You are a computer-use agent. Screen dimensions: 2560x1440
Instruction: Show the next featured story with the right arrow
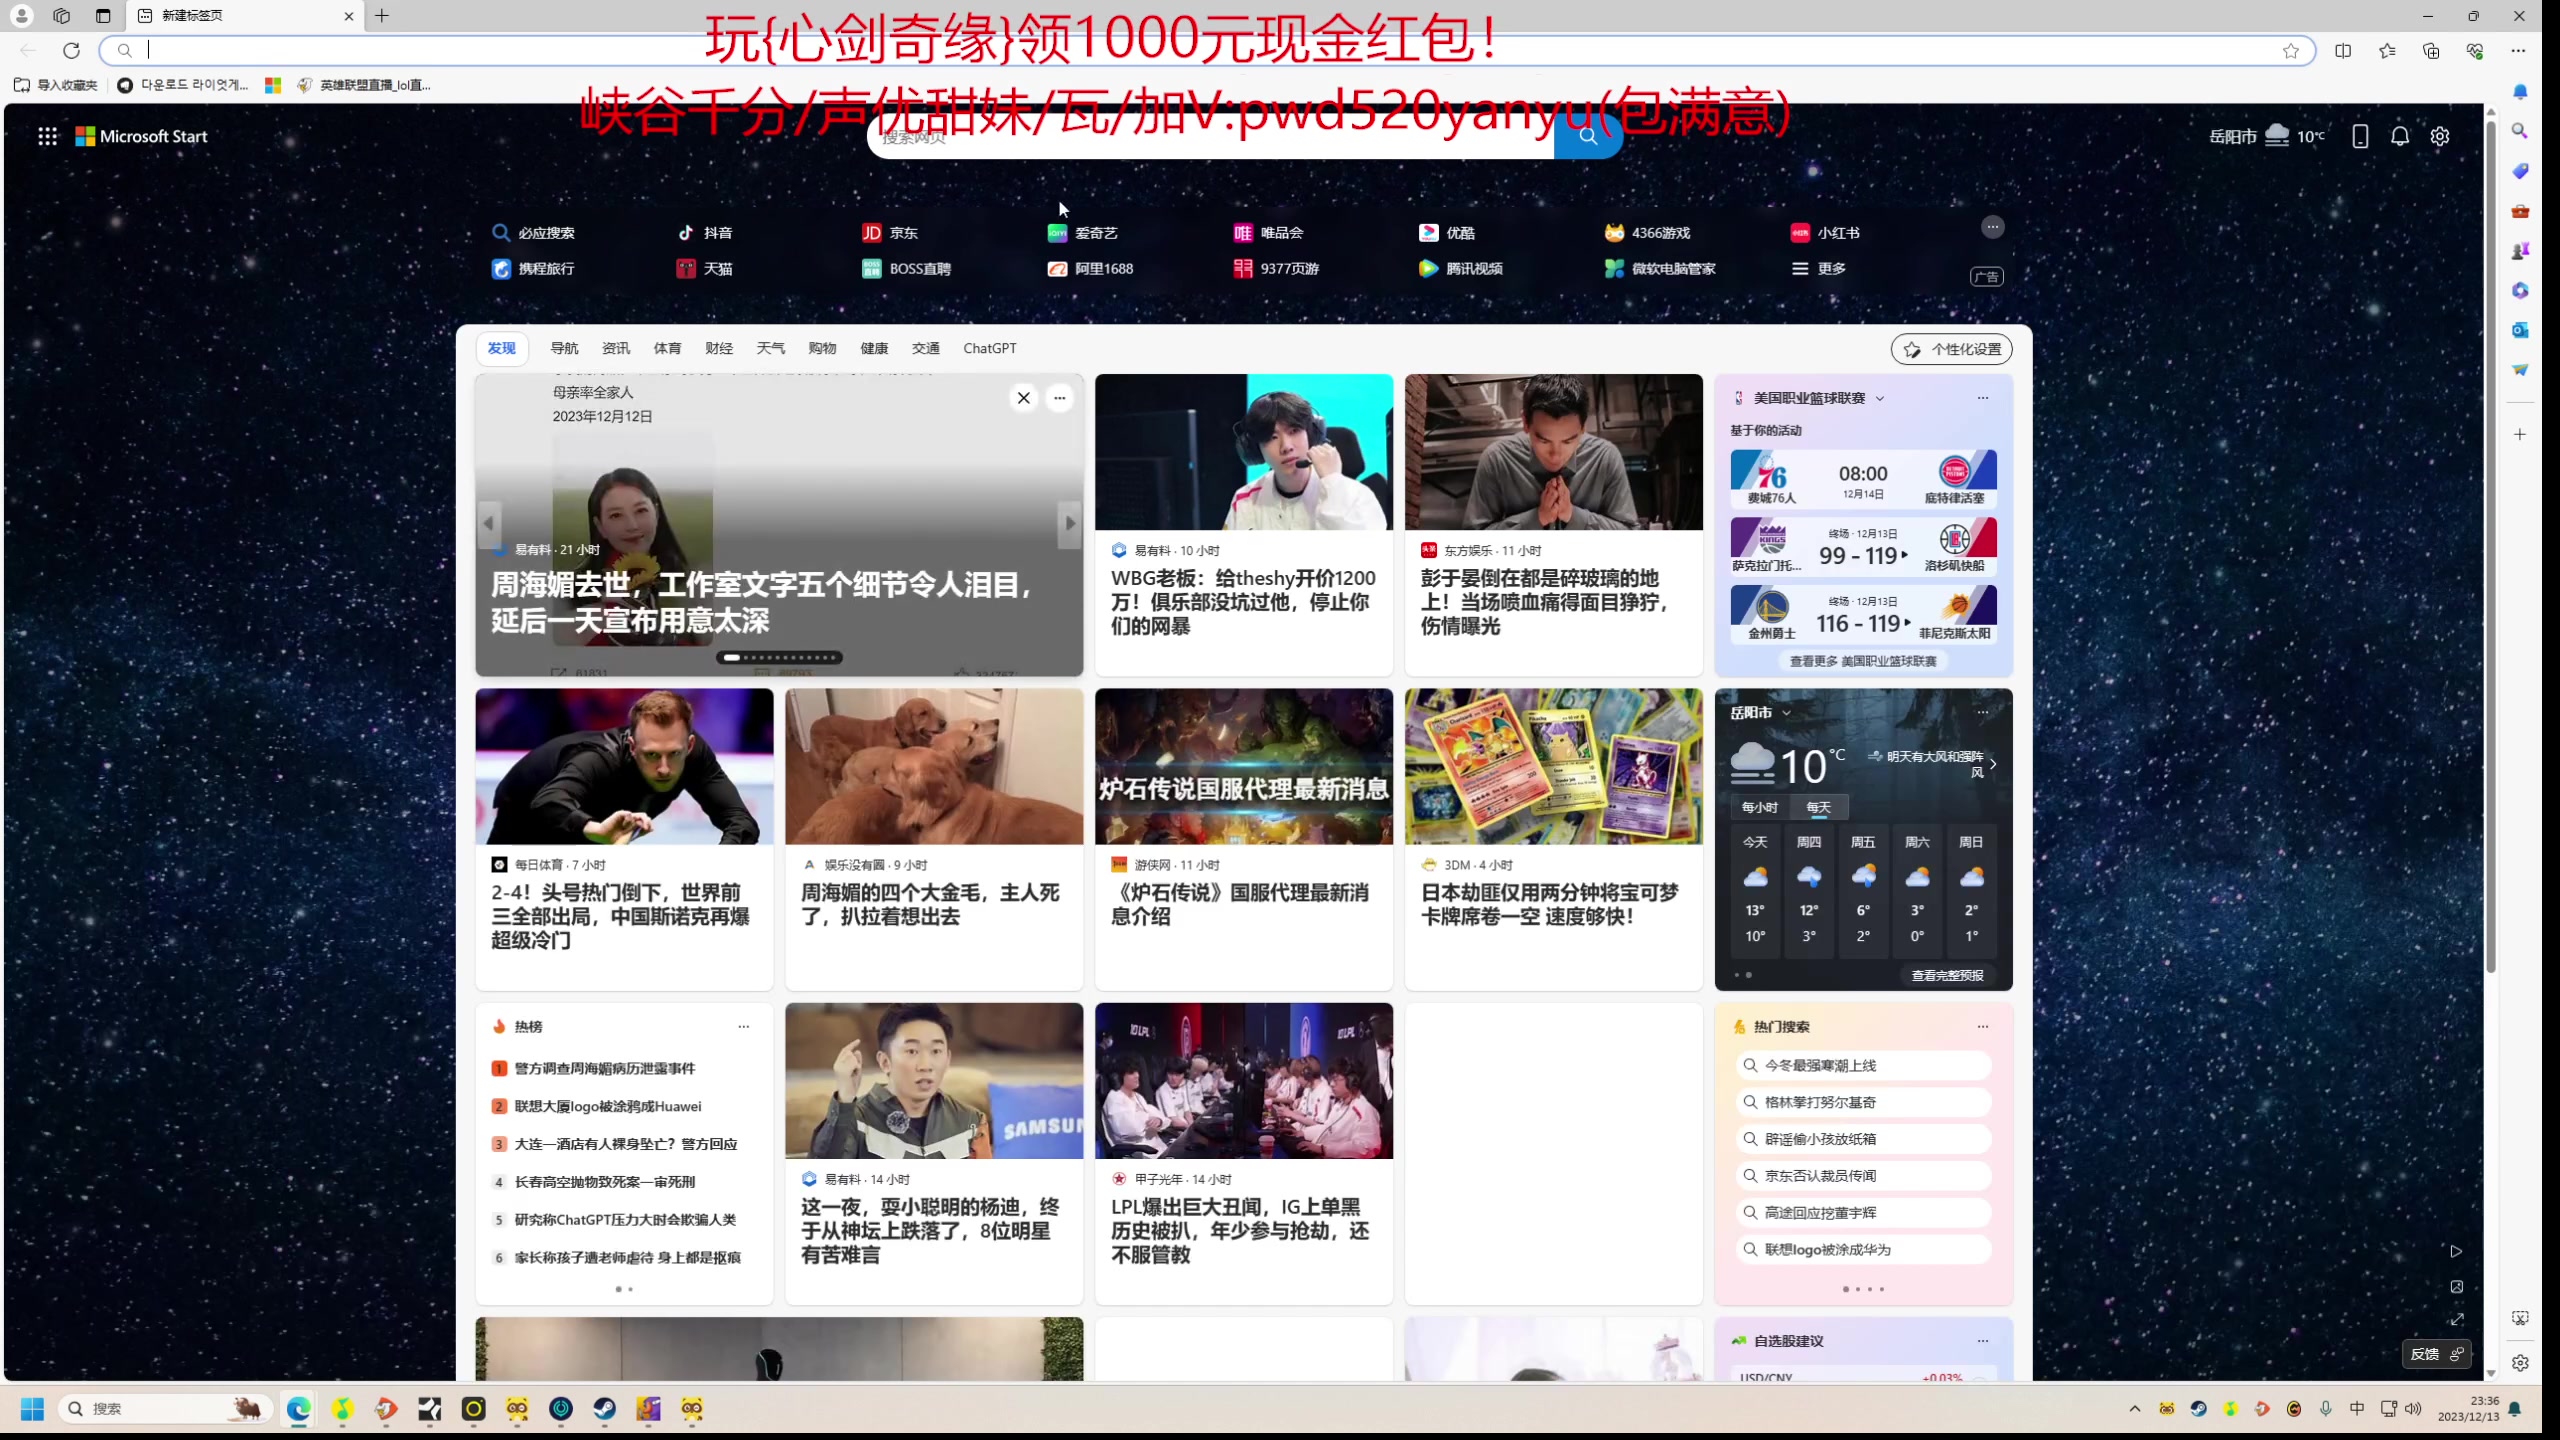[1070, 523]
